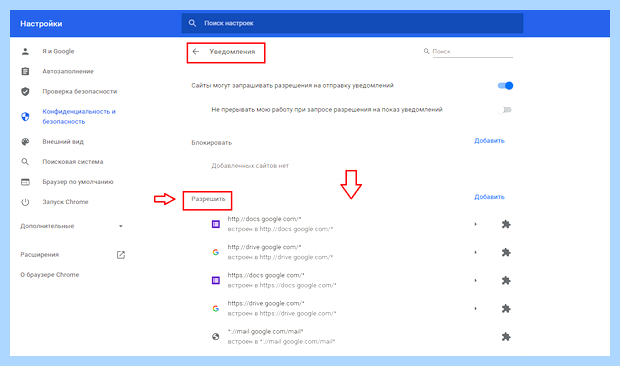
Task: Click the Google favicon of https://drive.google.com
Action: pos(215,308)
